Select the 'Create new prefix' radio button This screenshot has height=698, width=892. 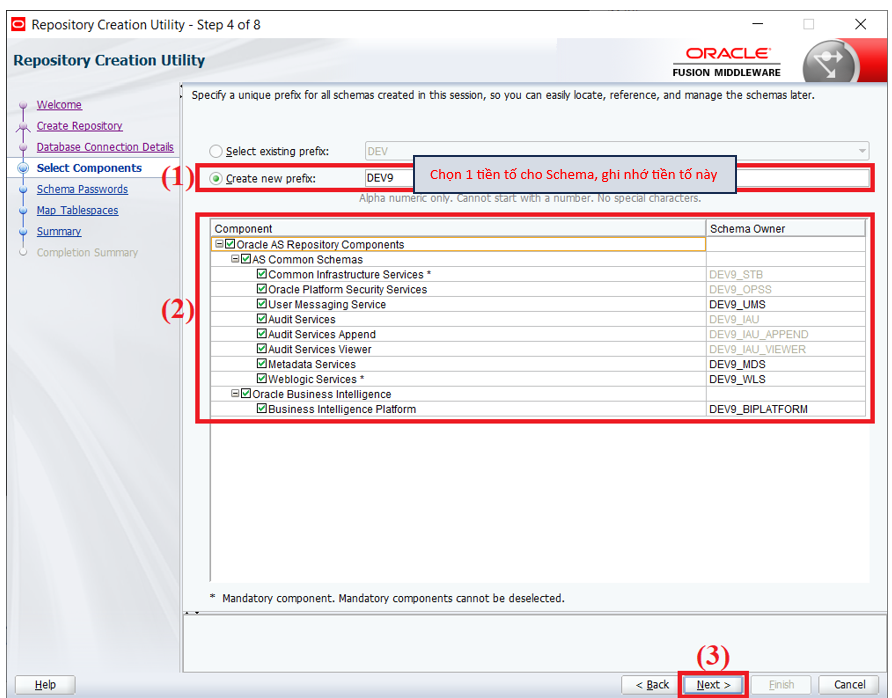216,179
